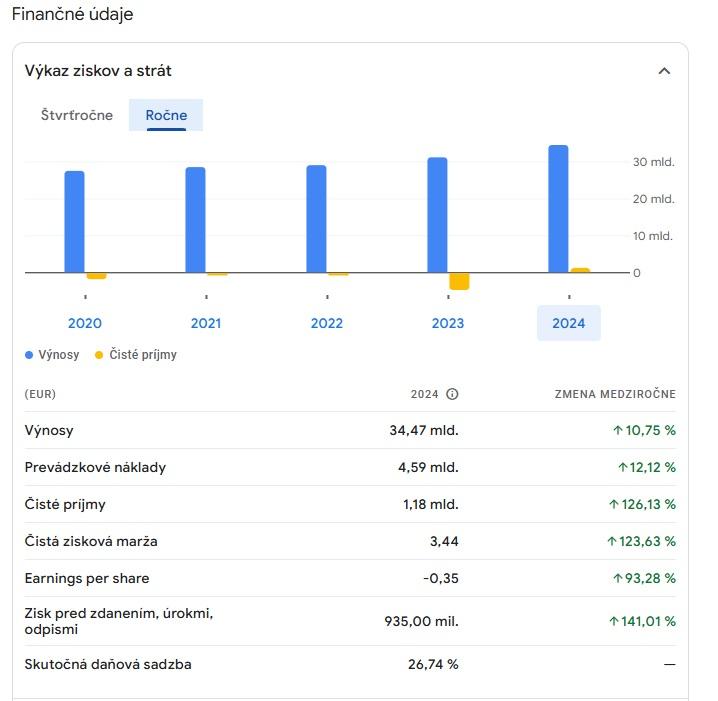Click the Výnosy row label

[49, 431]
